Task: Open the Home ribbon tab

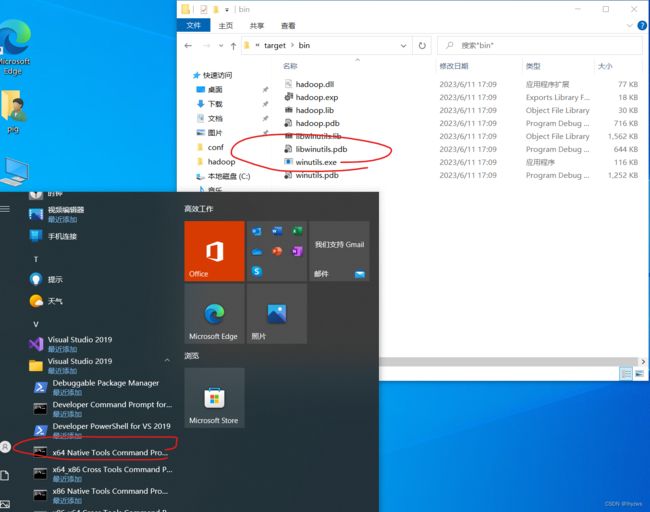Action: tap(226, 26)
